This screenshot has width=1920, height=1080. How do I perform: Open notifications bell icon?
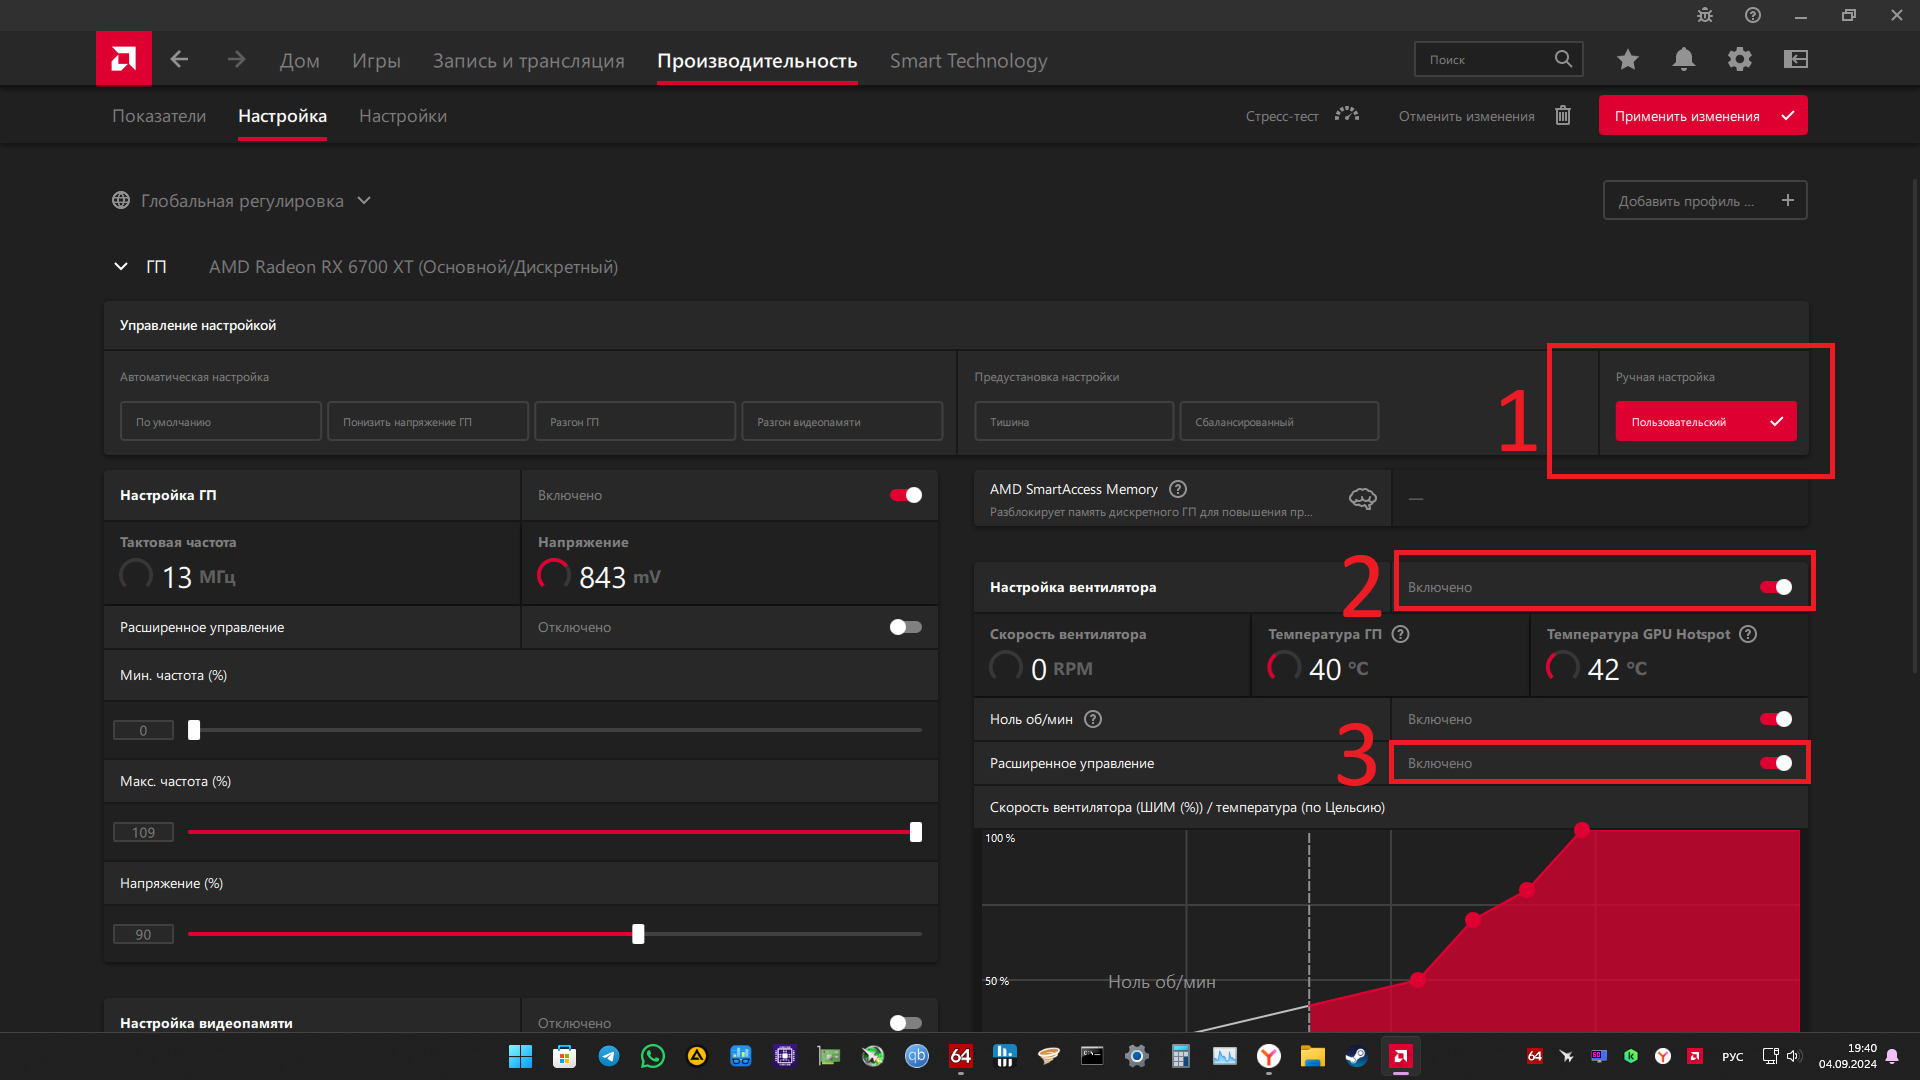click(x=1683, y=59)
